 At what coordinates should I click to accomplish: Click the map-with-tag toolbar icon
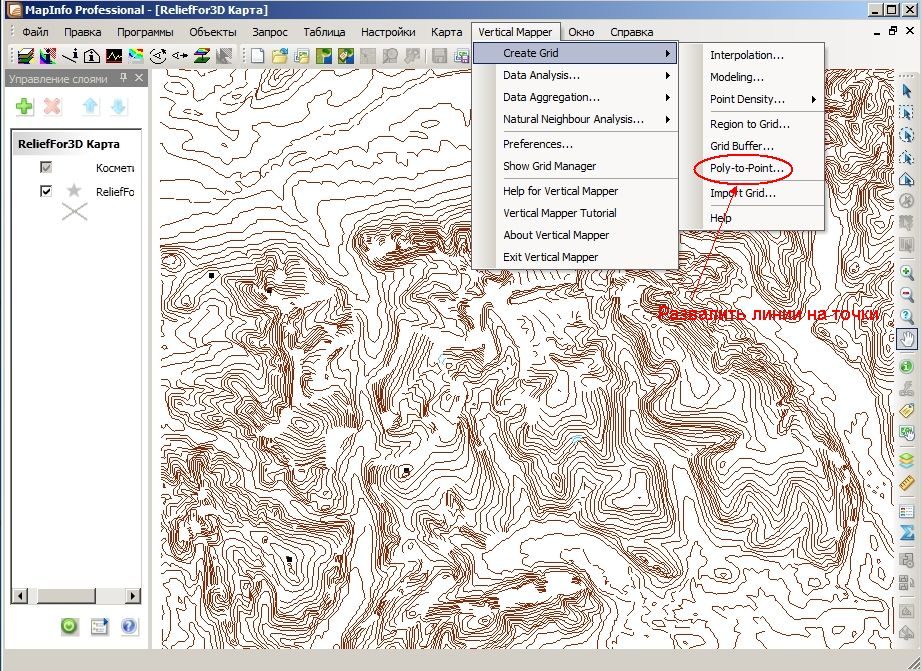pos(346,56)
